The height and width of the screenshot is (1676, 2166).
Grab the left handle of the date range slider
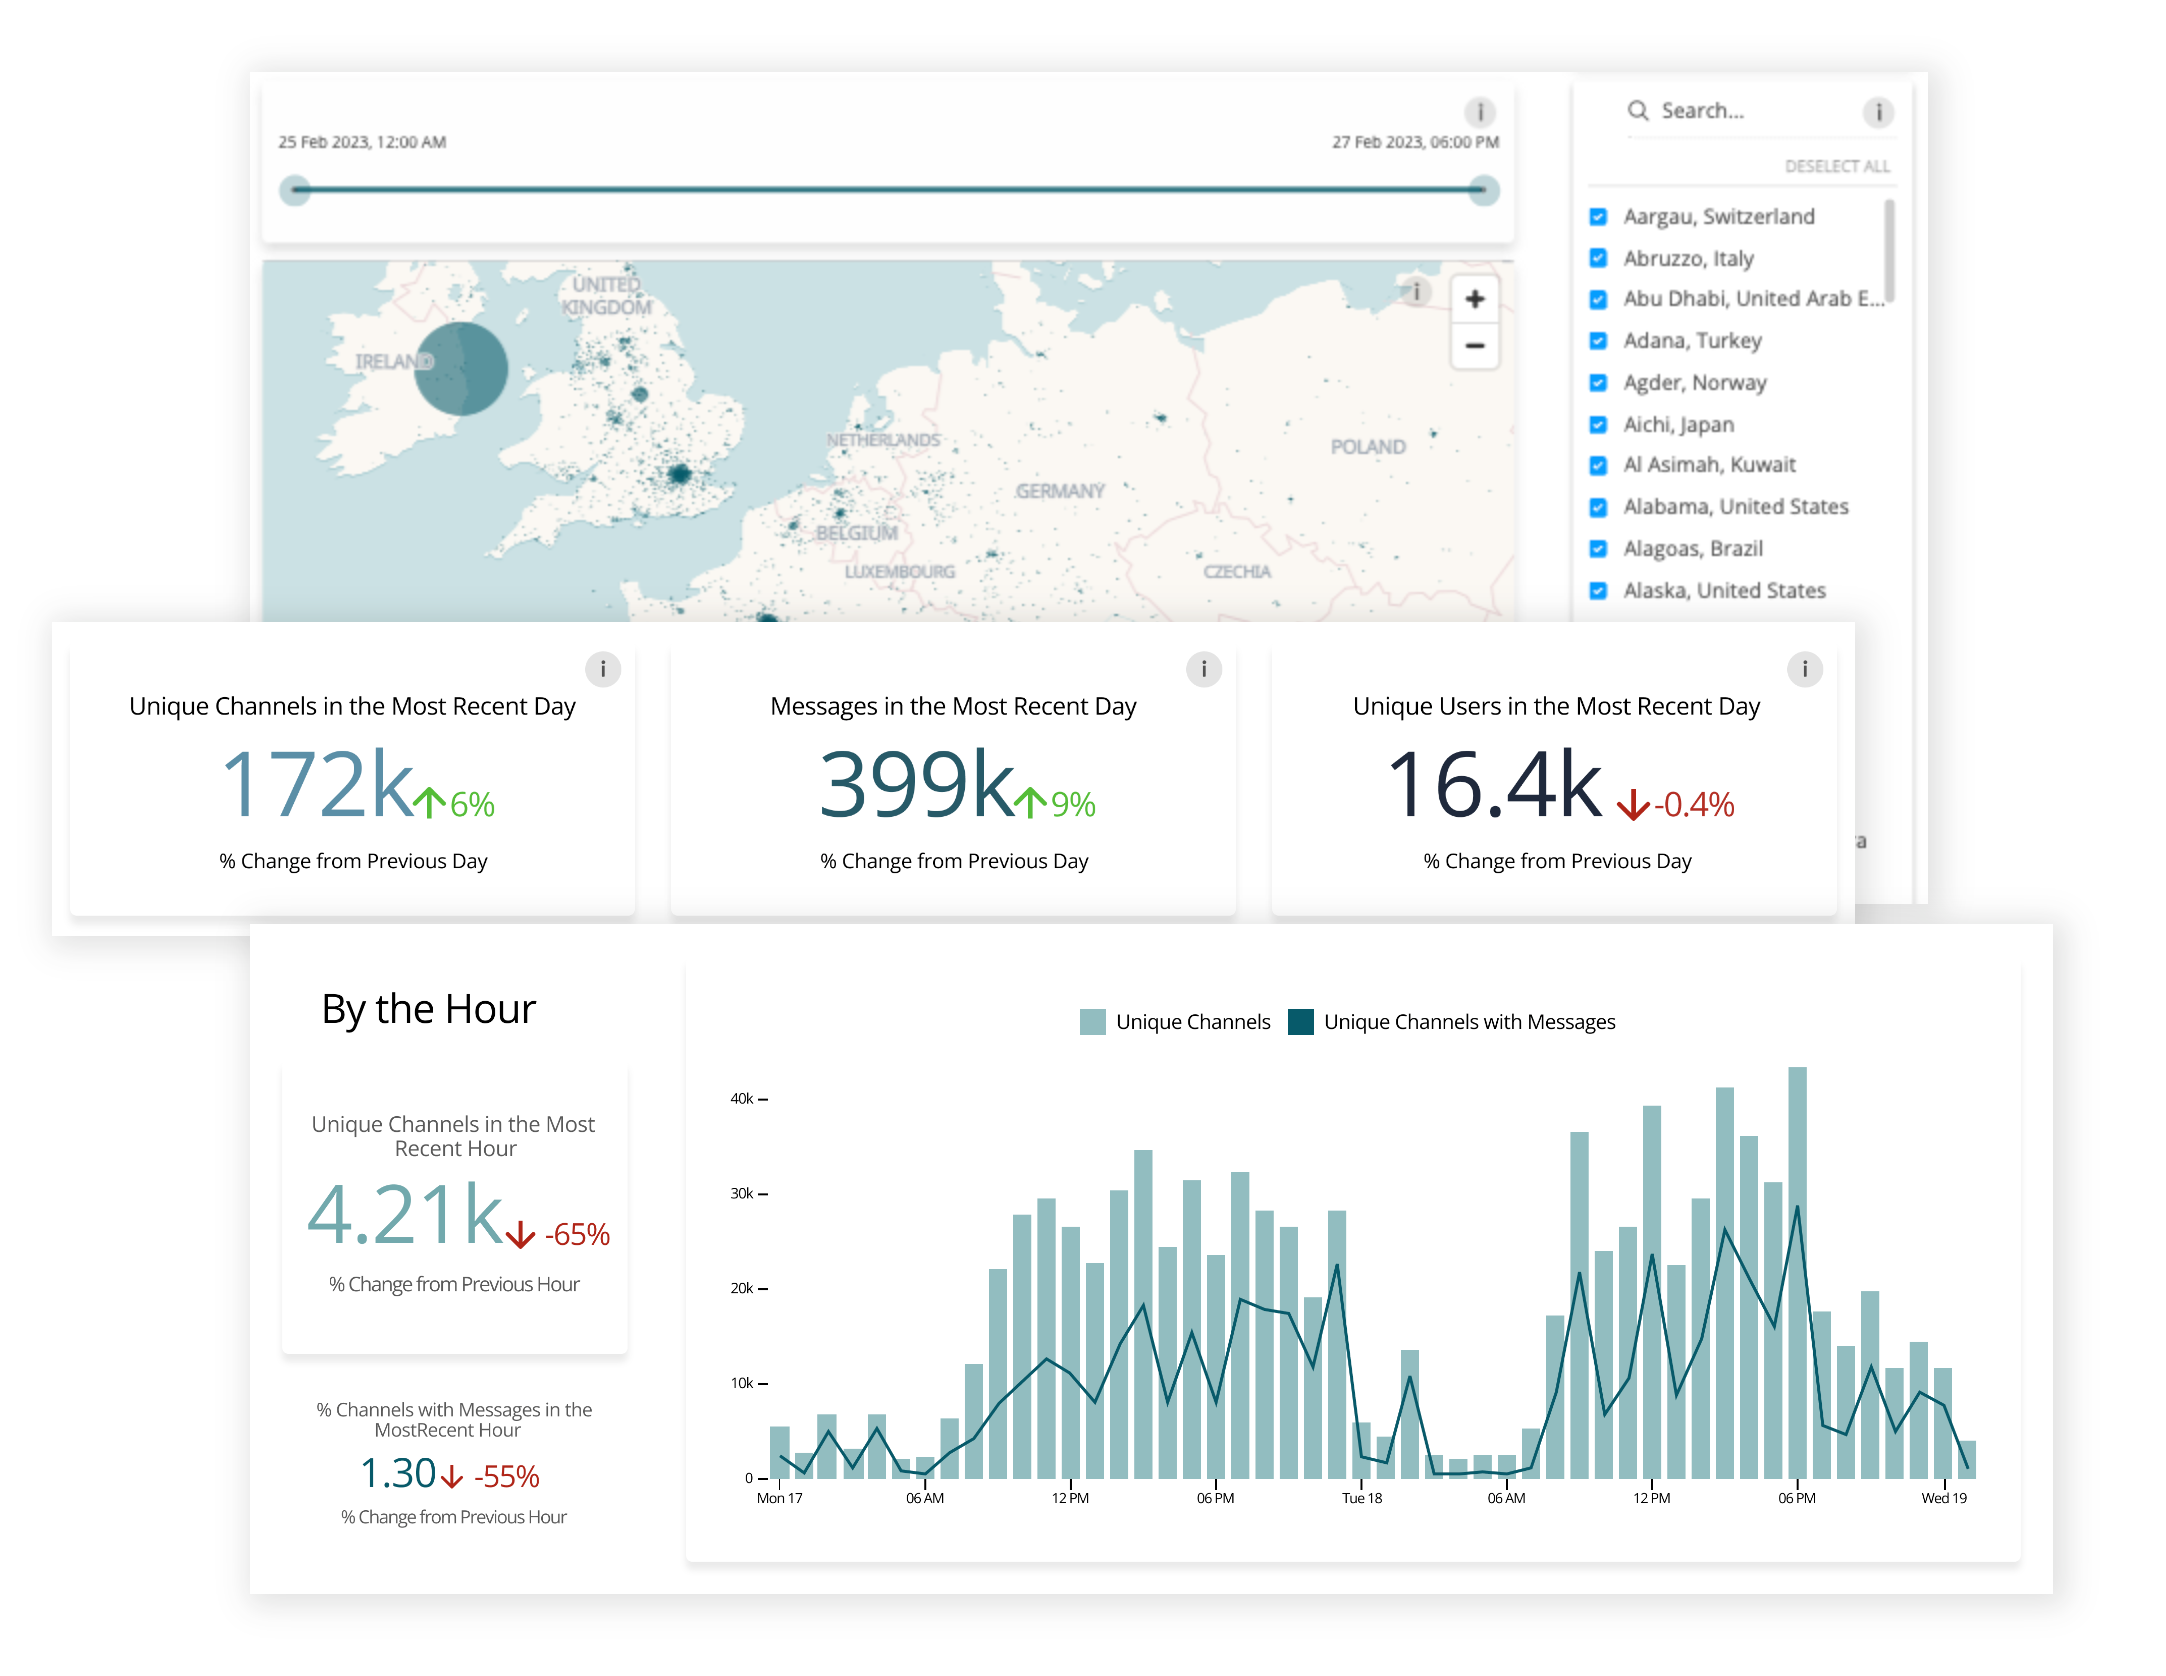[294, 188]
